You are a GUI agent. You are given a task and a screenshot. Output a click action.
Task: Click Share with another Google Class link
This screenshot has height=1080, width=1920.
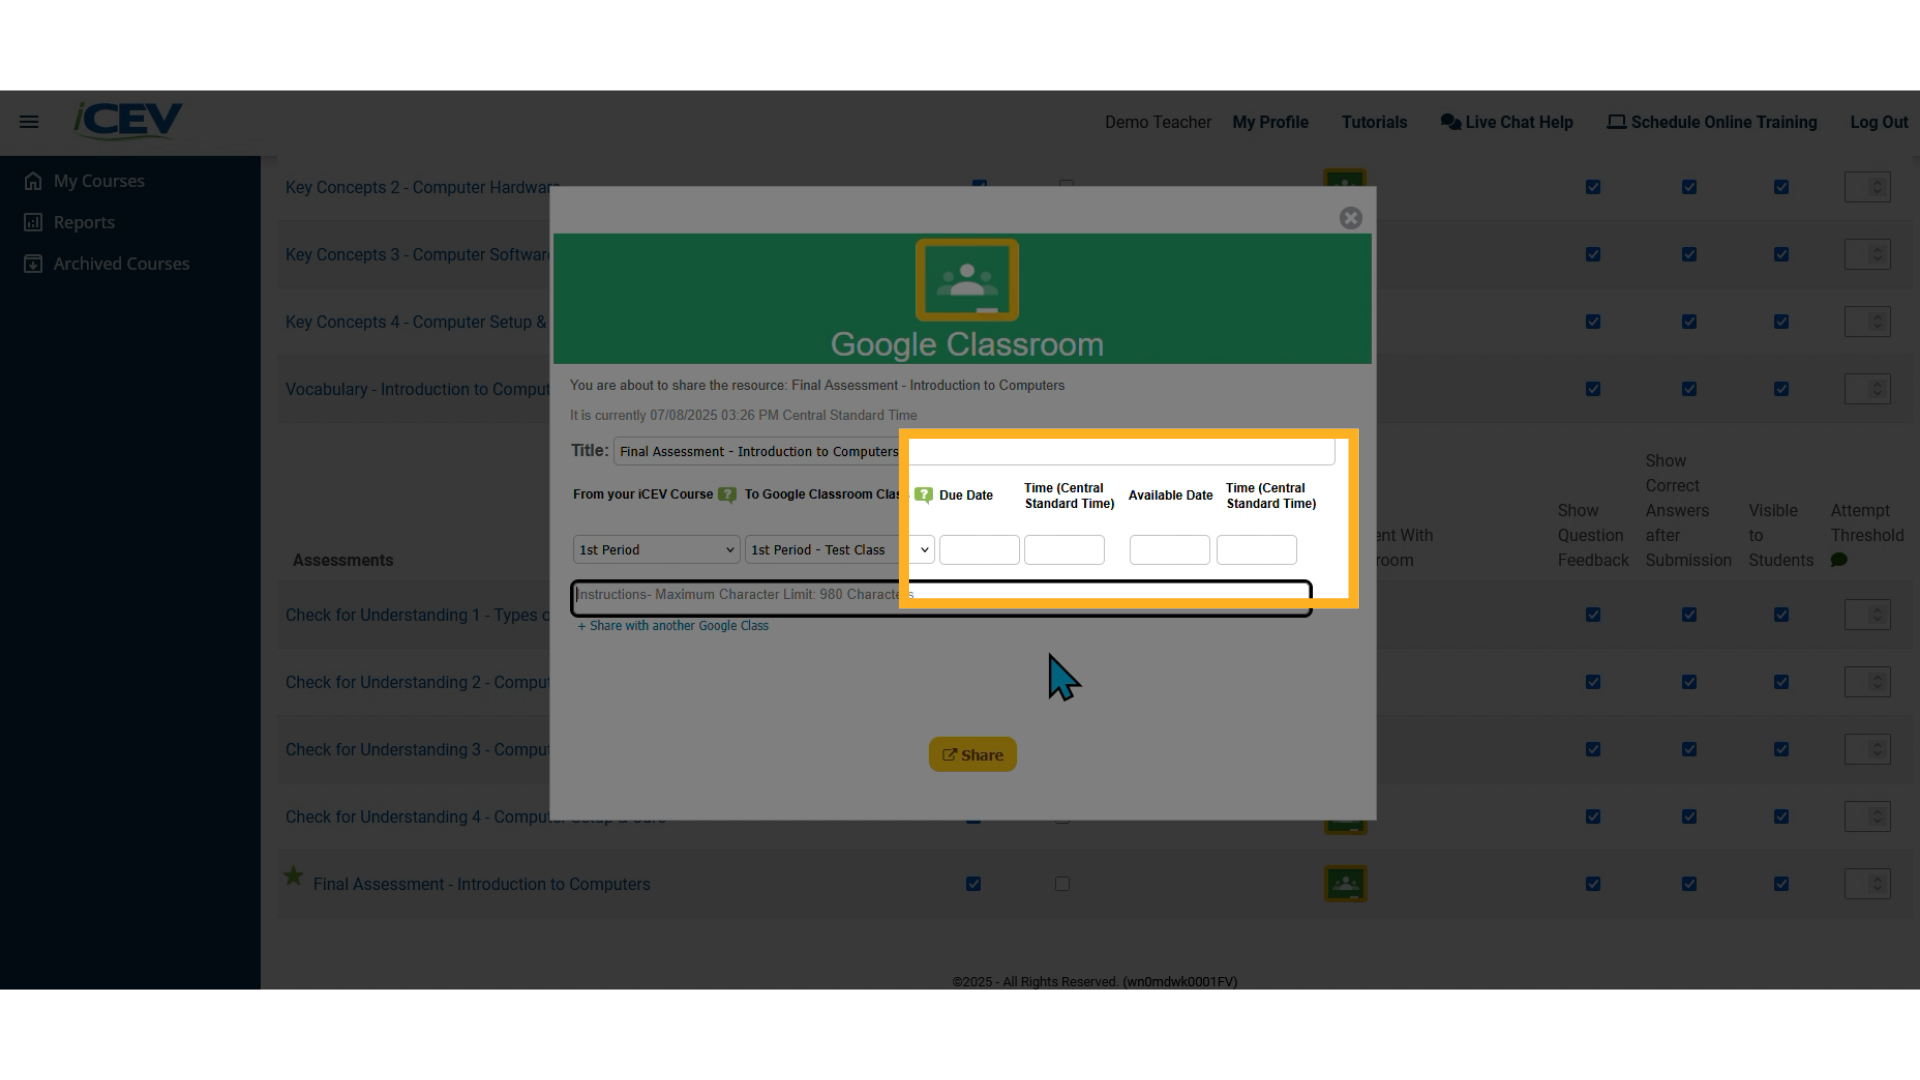pos(673,626)
